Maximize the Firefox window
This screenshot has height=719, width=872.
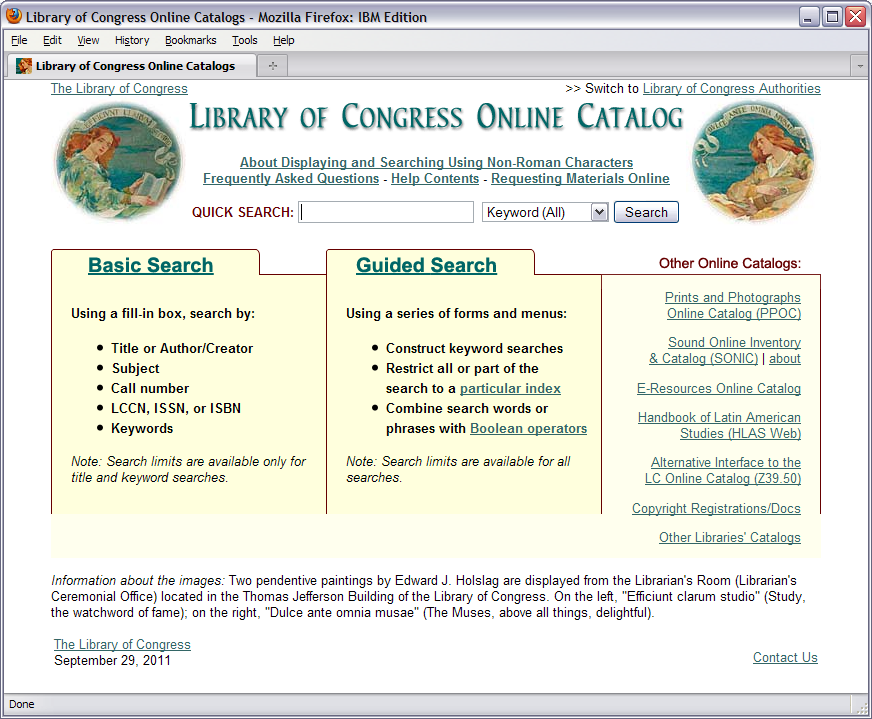pos(833,17)
